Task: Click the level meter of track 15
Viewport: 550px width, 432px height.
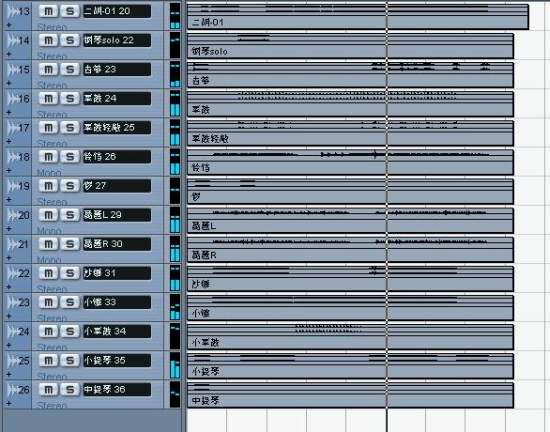Action: pyautogui.click(x=175, y=74)
